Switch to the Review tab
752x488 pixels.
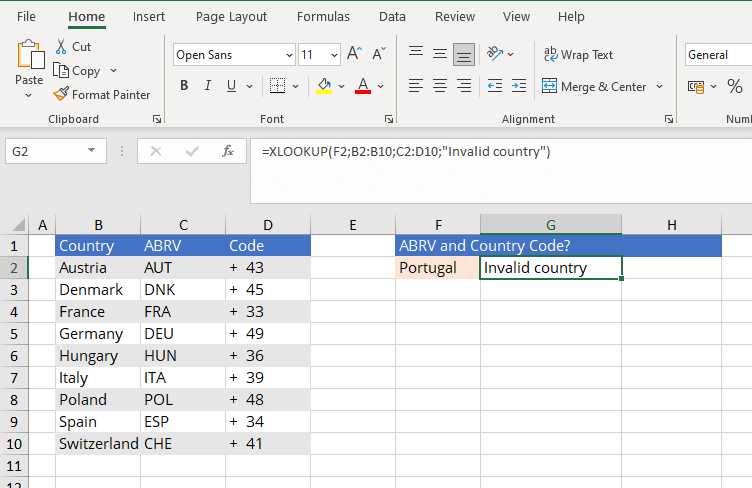coord(455,17)
